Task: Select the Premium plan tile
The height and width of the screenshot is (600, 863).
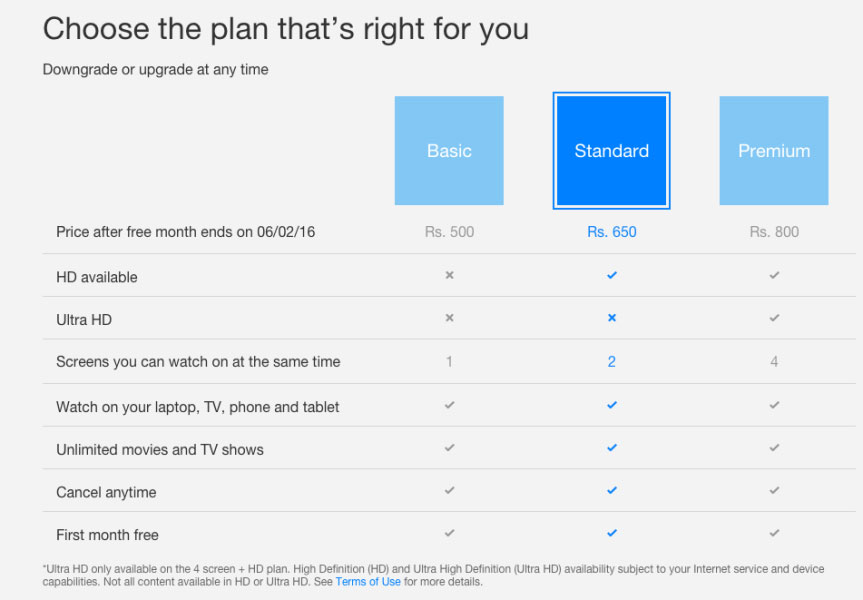Action: (774, 150)
